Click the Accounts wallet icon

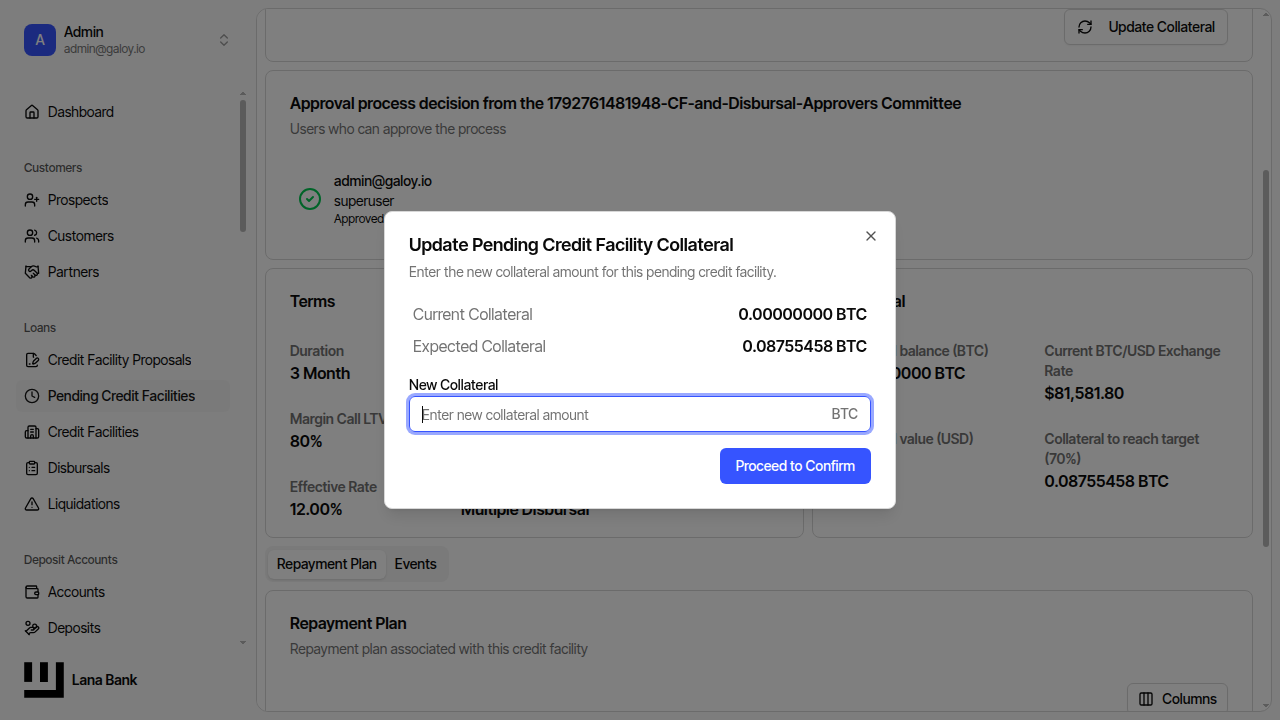tap(32, 592)
